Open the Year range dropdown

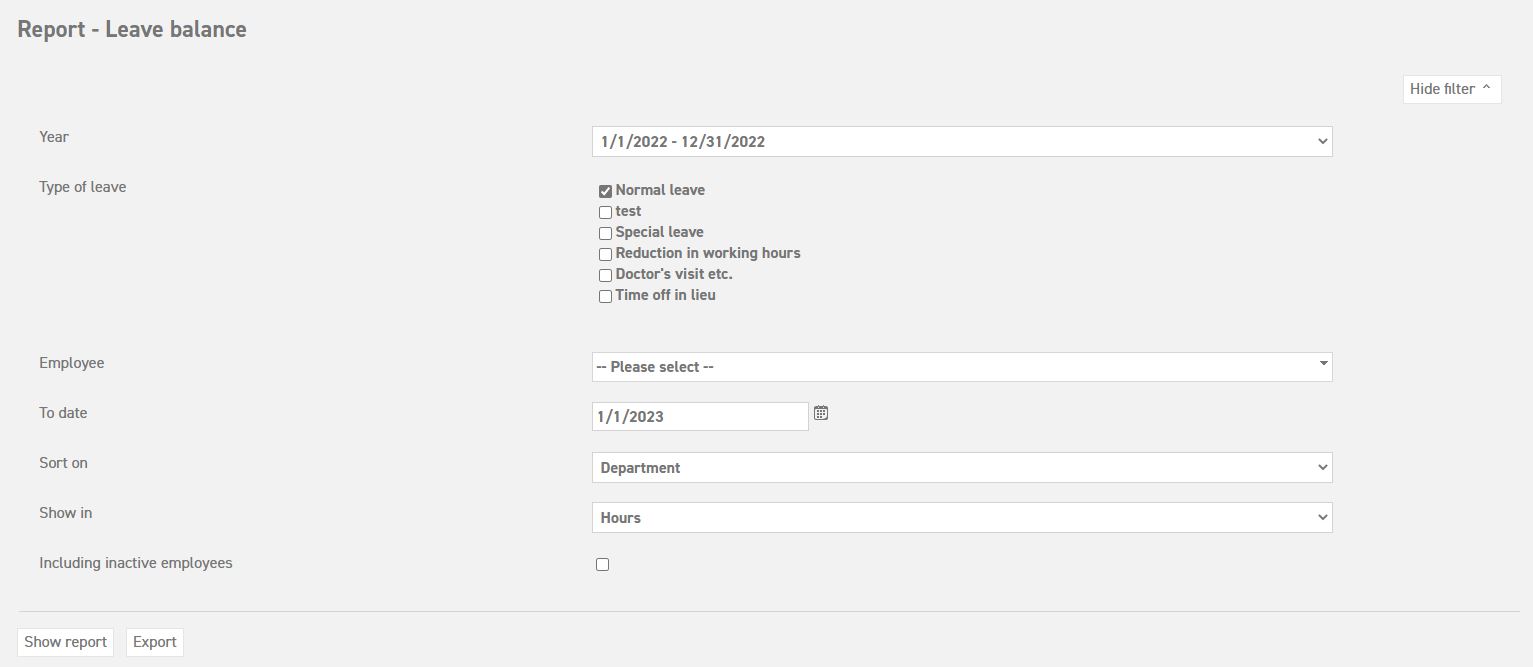[961, 142]
